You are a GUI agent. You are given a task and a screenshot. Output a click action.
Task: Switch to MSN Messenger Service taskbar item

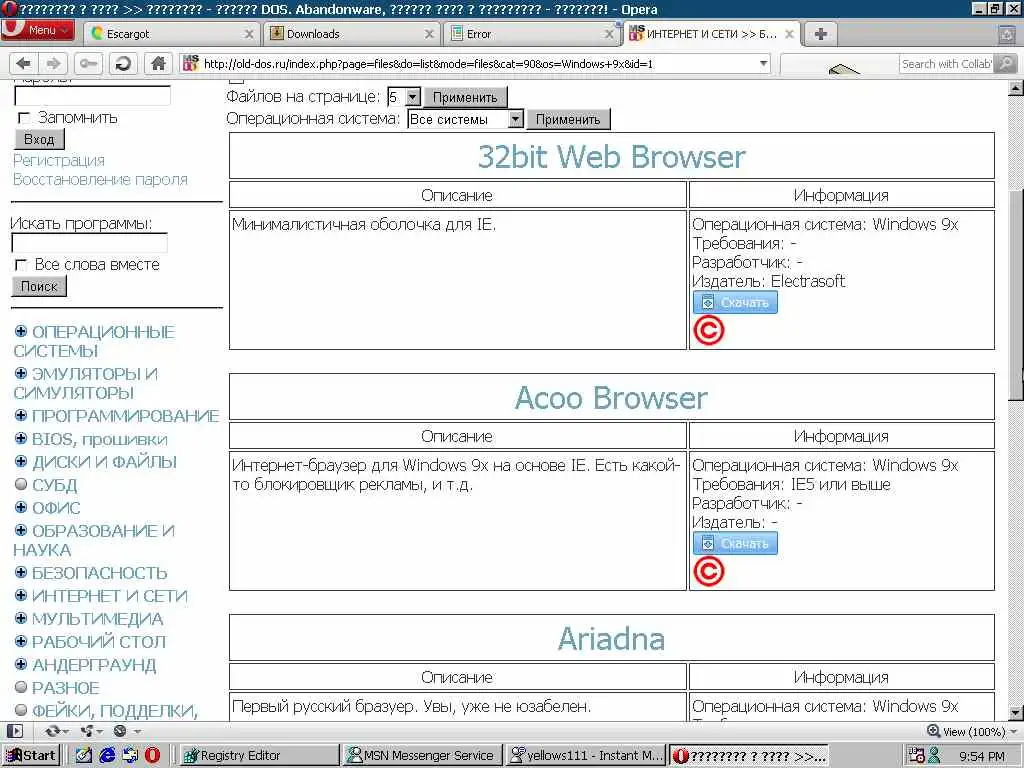coord(422,755)
